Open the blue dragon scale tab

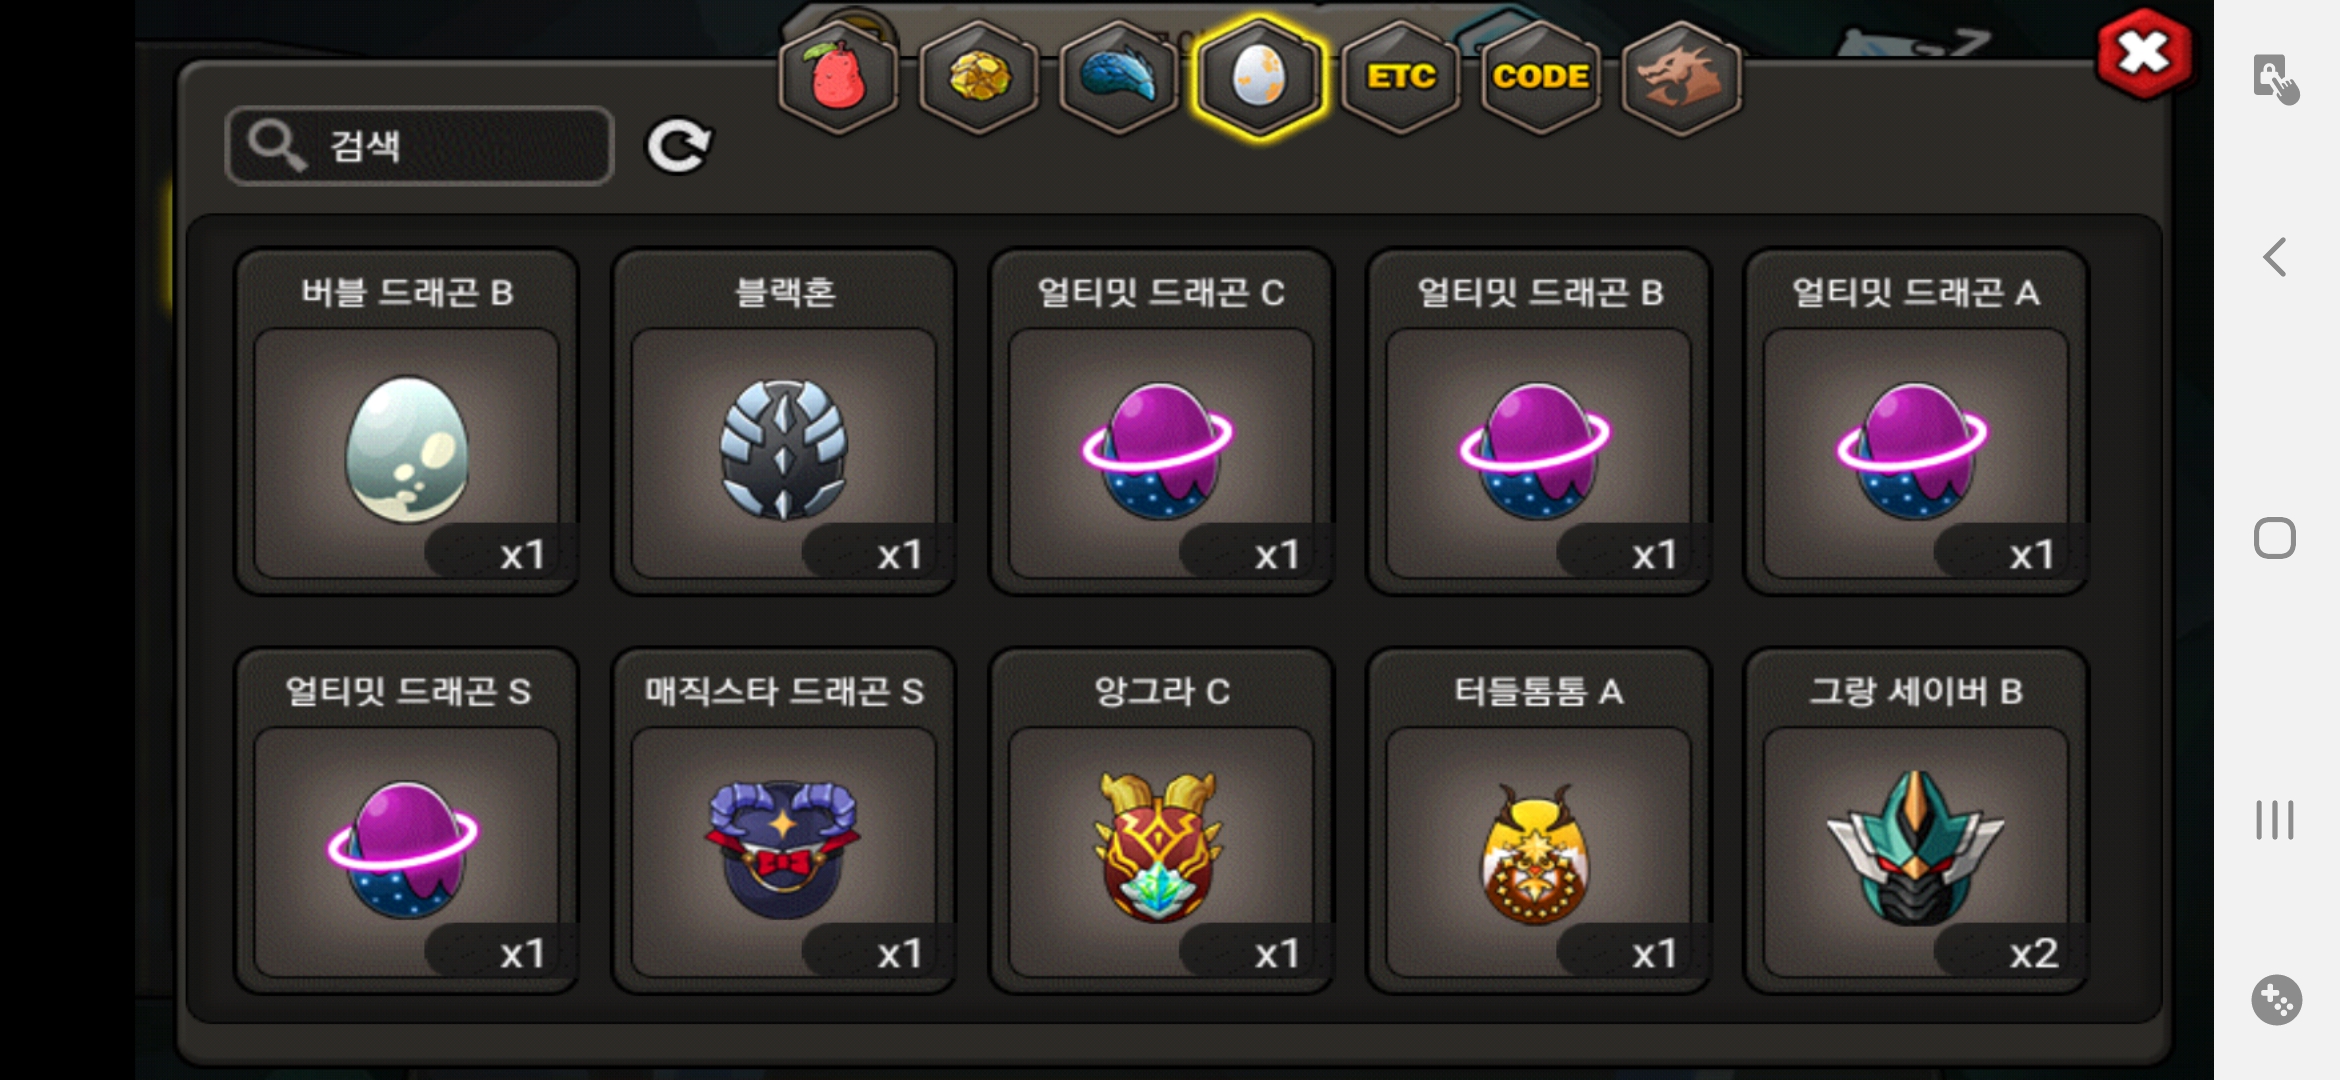click(1119, 77)
